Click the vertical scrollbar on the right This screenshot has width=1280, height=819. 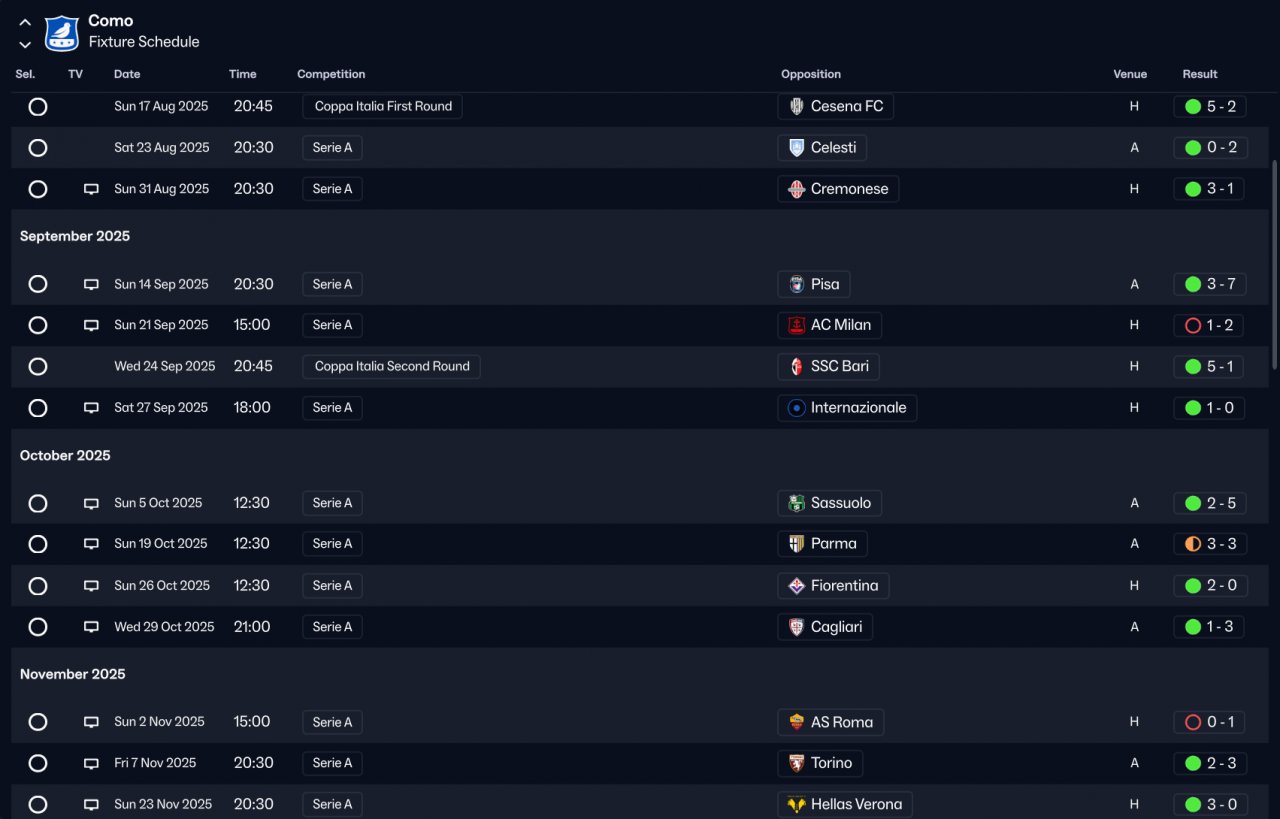coord(1273,265)
